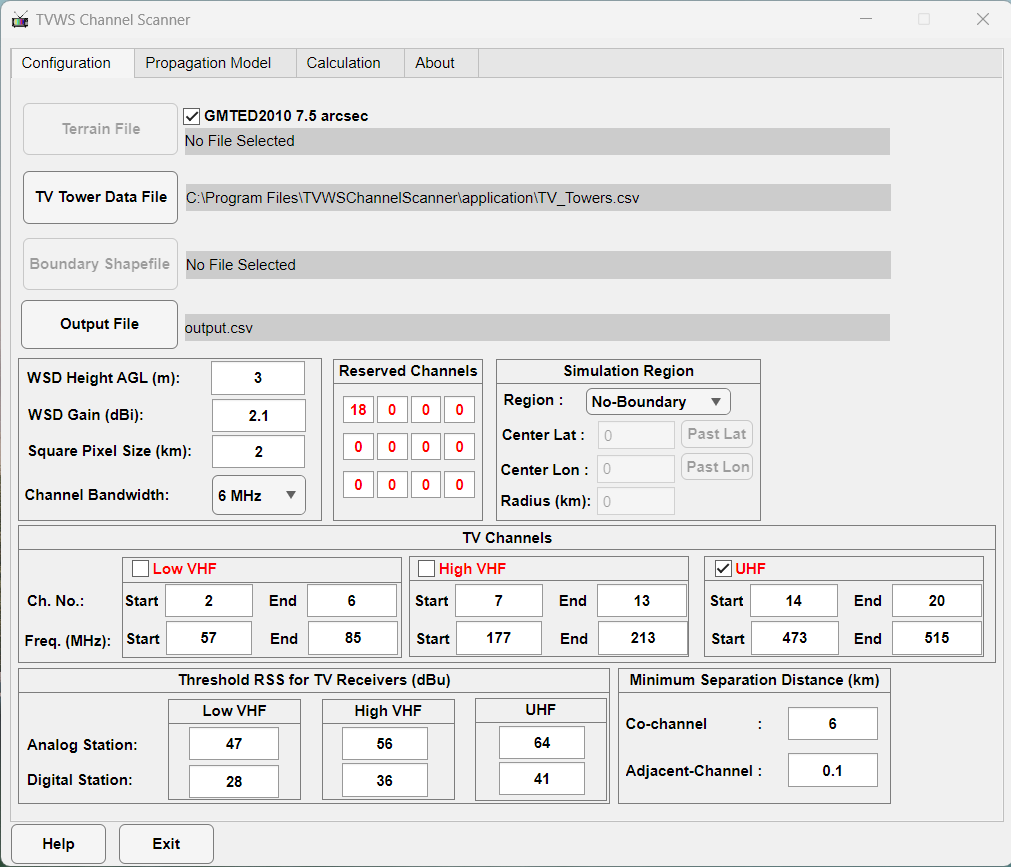
Task: Click the Square Pixel Size input box
Action: tap(258, 452)
